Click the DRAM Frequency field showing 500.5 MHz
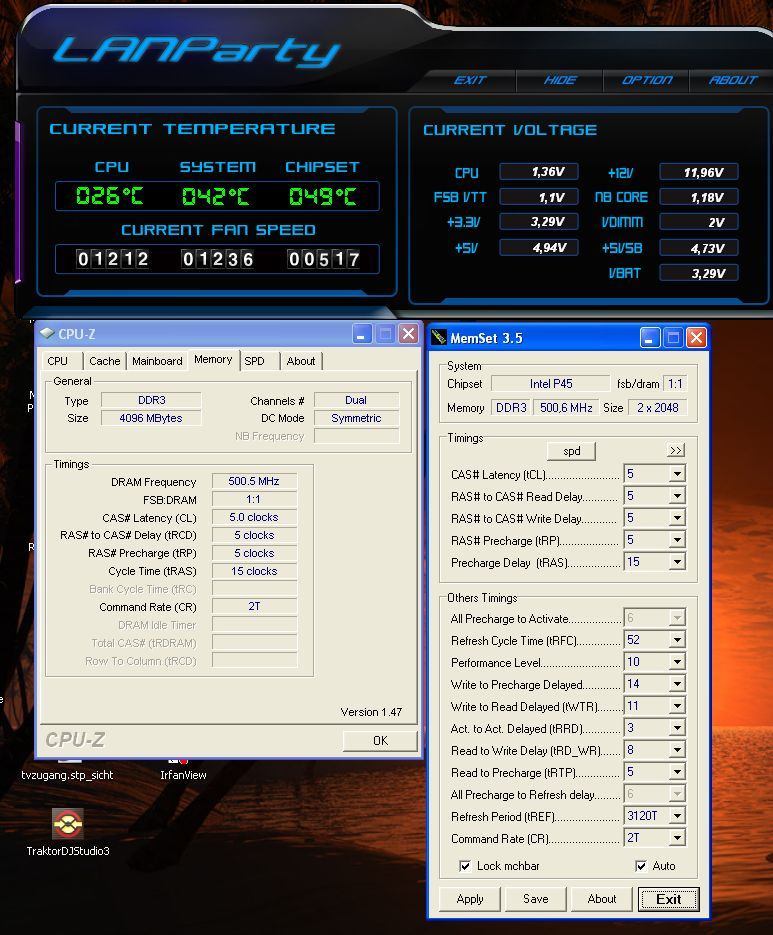This screenshot has height=935, width=773. click(254, 481)
